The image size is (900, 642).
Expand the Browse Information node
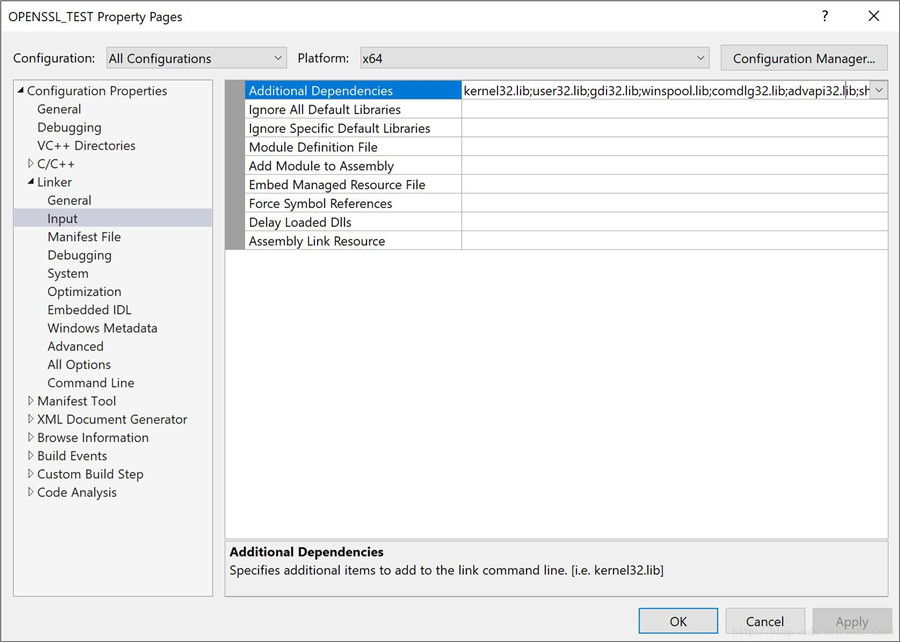(x=31, y=437)
